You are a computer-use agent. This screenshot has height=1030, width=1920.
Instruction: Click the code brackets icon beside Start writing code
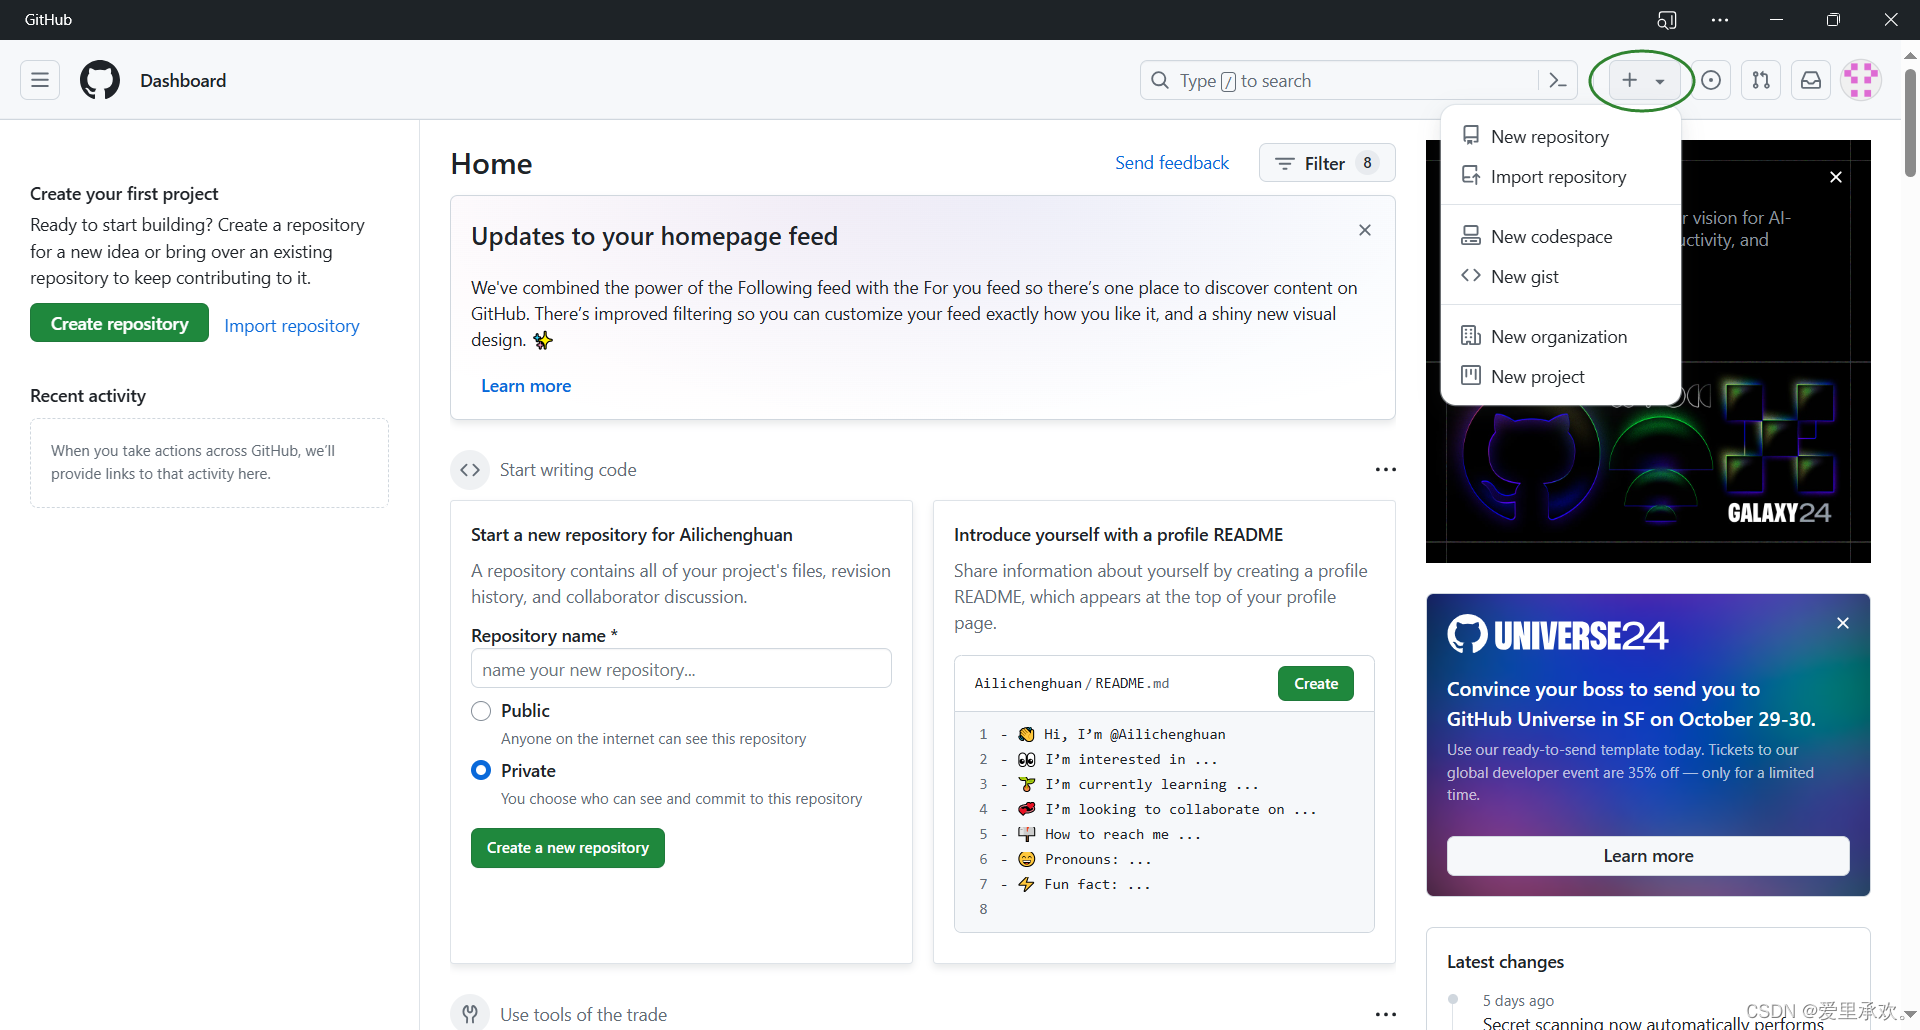[470, 470]
